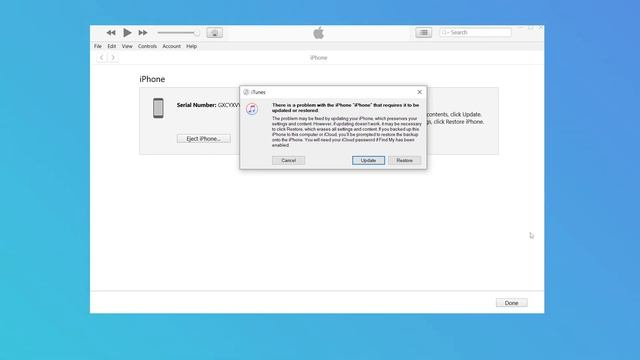Go forward with the right chevron

pyautogui.click(x=113, y=58)
